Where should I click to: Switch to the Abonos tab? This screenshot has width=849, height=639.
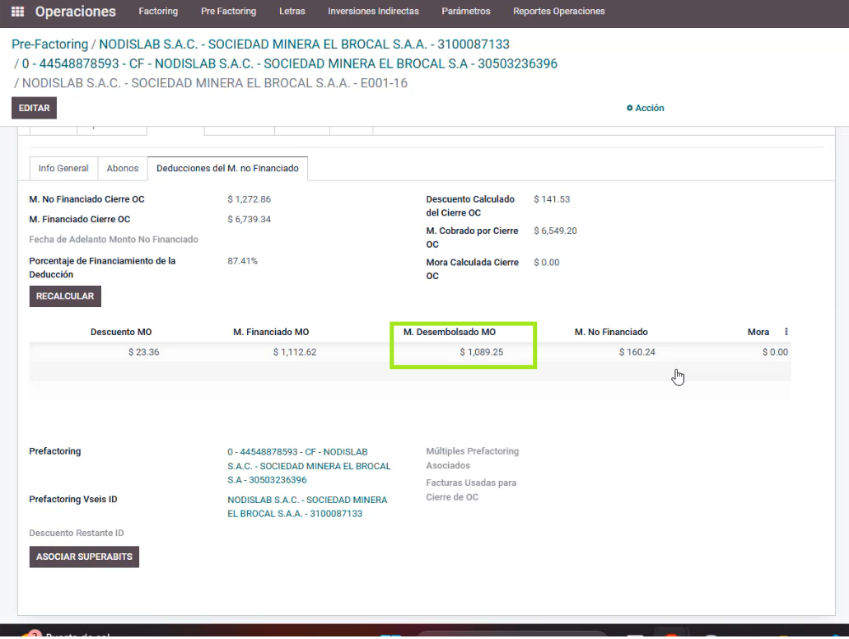tap(122, 168)
